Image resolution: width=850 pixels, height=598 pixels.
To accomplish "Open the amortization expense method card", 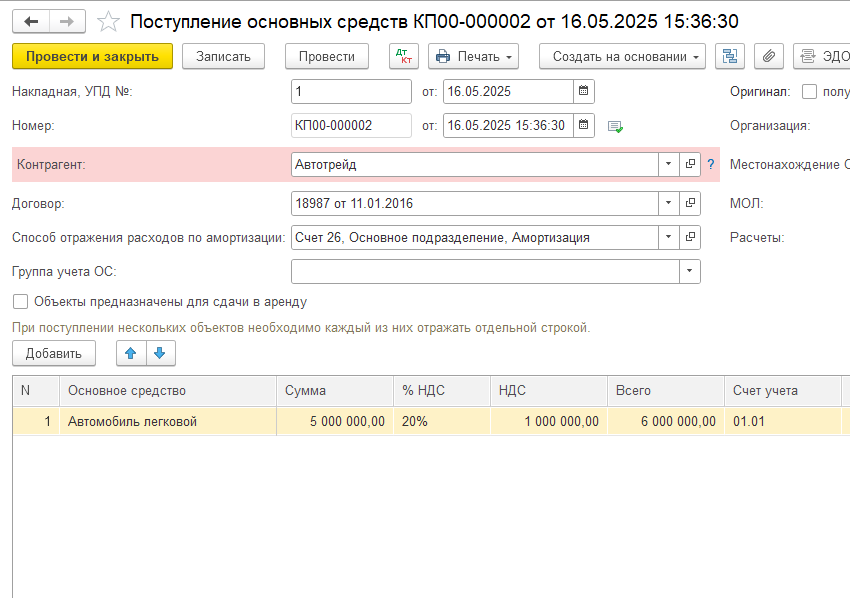I will point(690,237).
